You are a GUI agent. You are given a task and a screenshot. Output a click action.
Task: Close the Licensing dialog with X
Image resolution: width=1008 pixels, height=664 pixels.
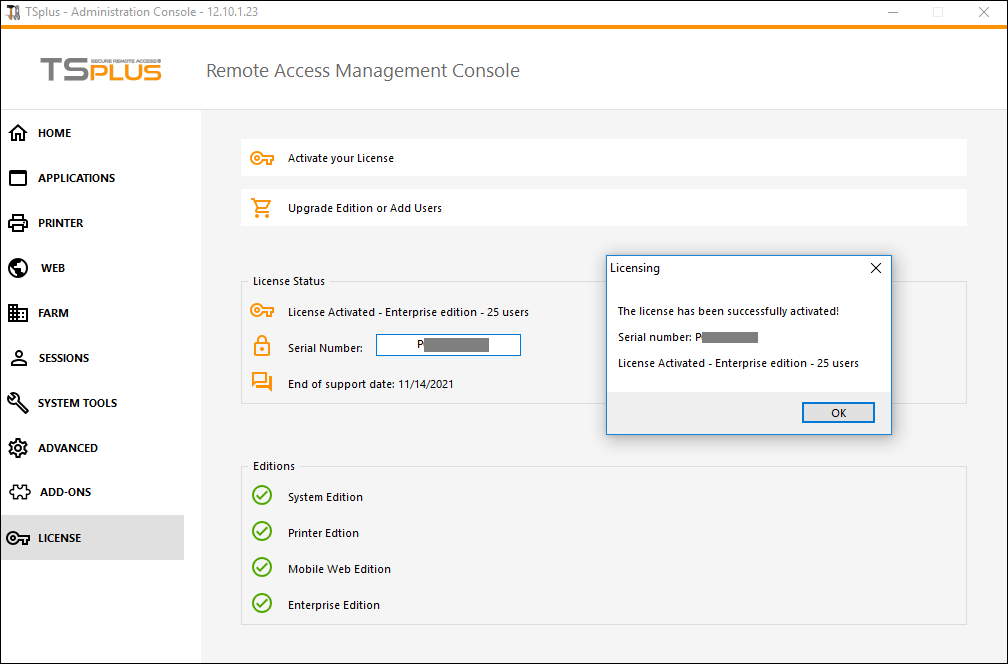(876, 268)
